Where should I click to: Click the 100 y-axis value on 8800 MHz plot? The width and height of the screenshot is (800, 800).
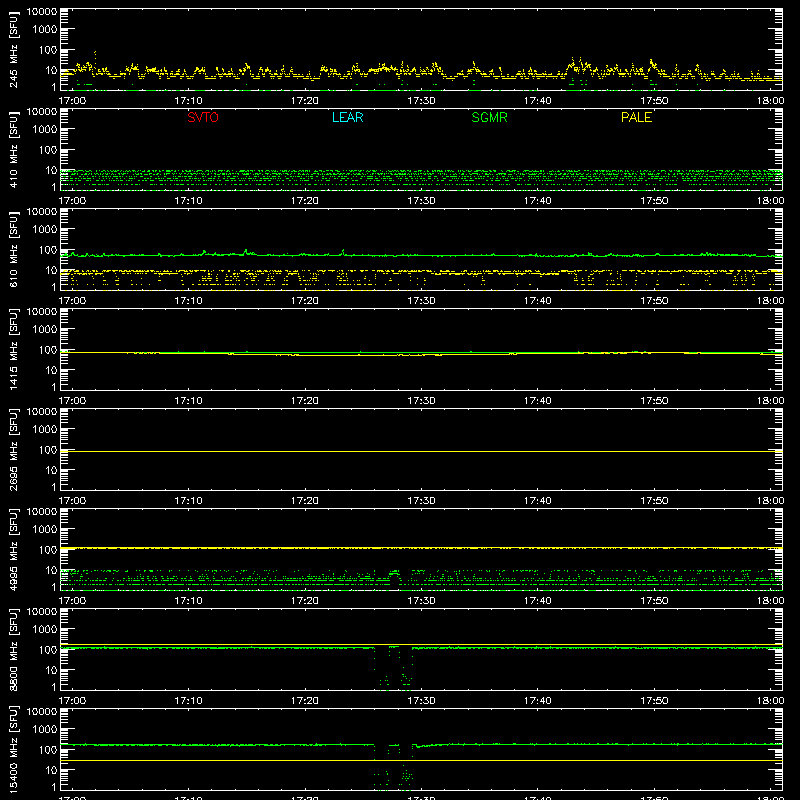[x=48, y=650]
